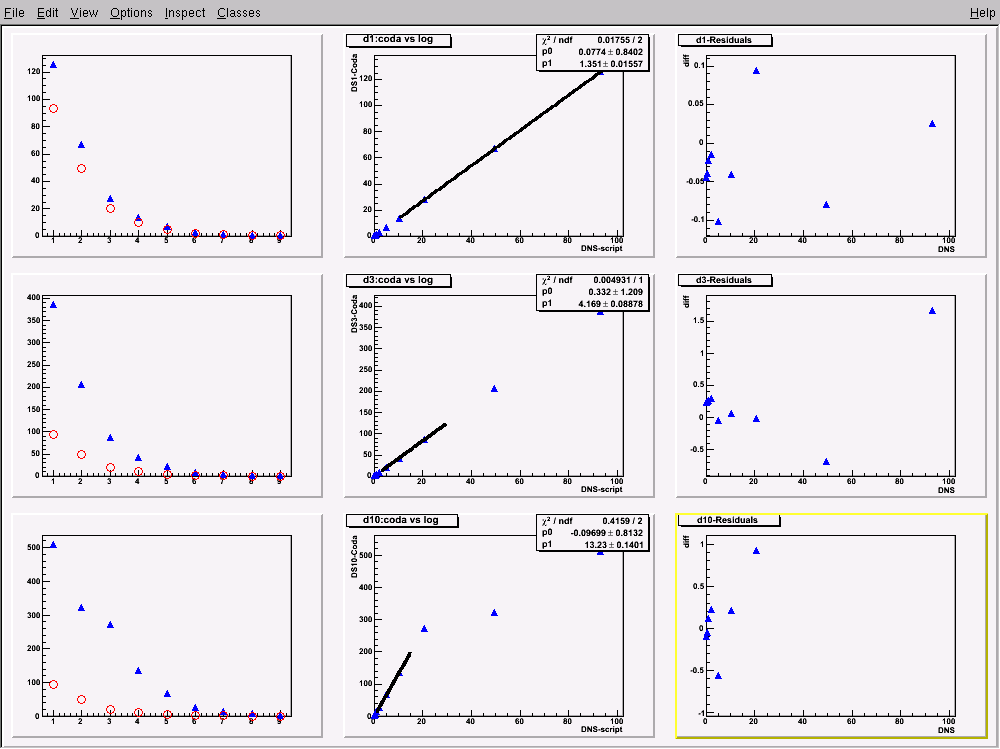
Task: Click the black fit line in d3 plot
Action: click(x=415, y=447)
